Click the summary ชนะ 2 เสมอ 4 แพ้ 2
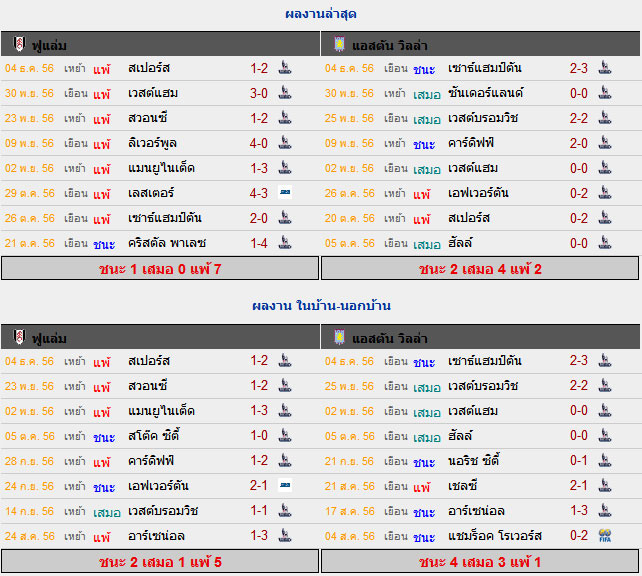 click(480, 269)
